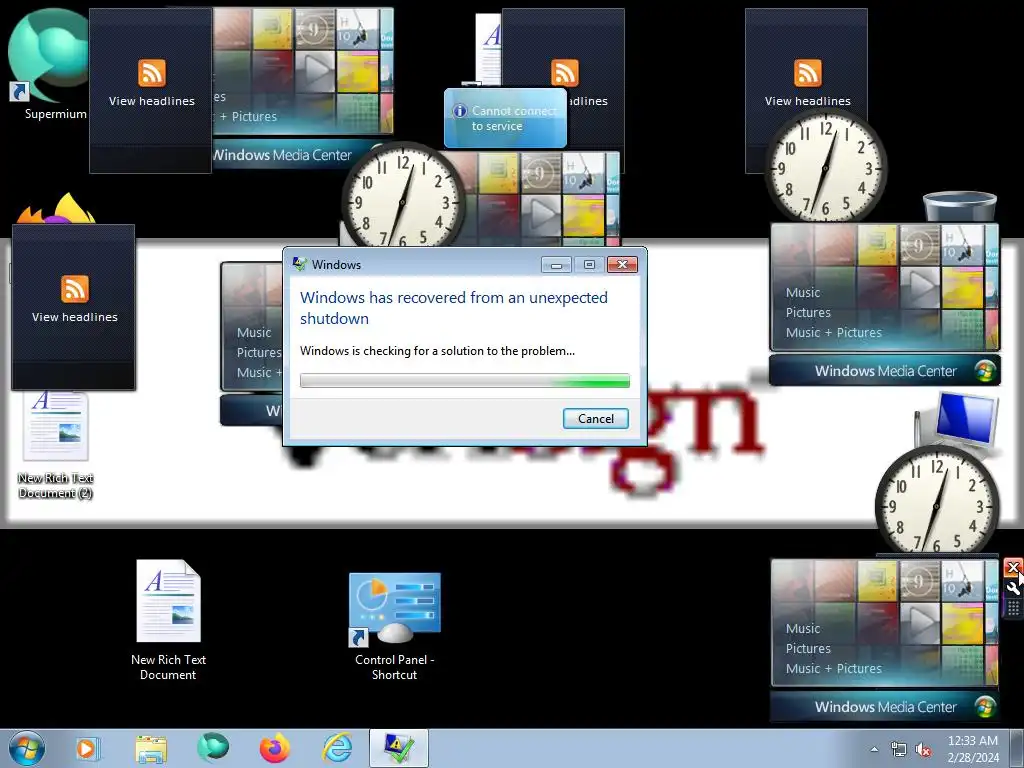Open Pictures in the bottom-right Media Center gadget
Image resolution: width=1024 pixels, height=768 pixels.
point(808,648)
